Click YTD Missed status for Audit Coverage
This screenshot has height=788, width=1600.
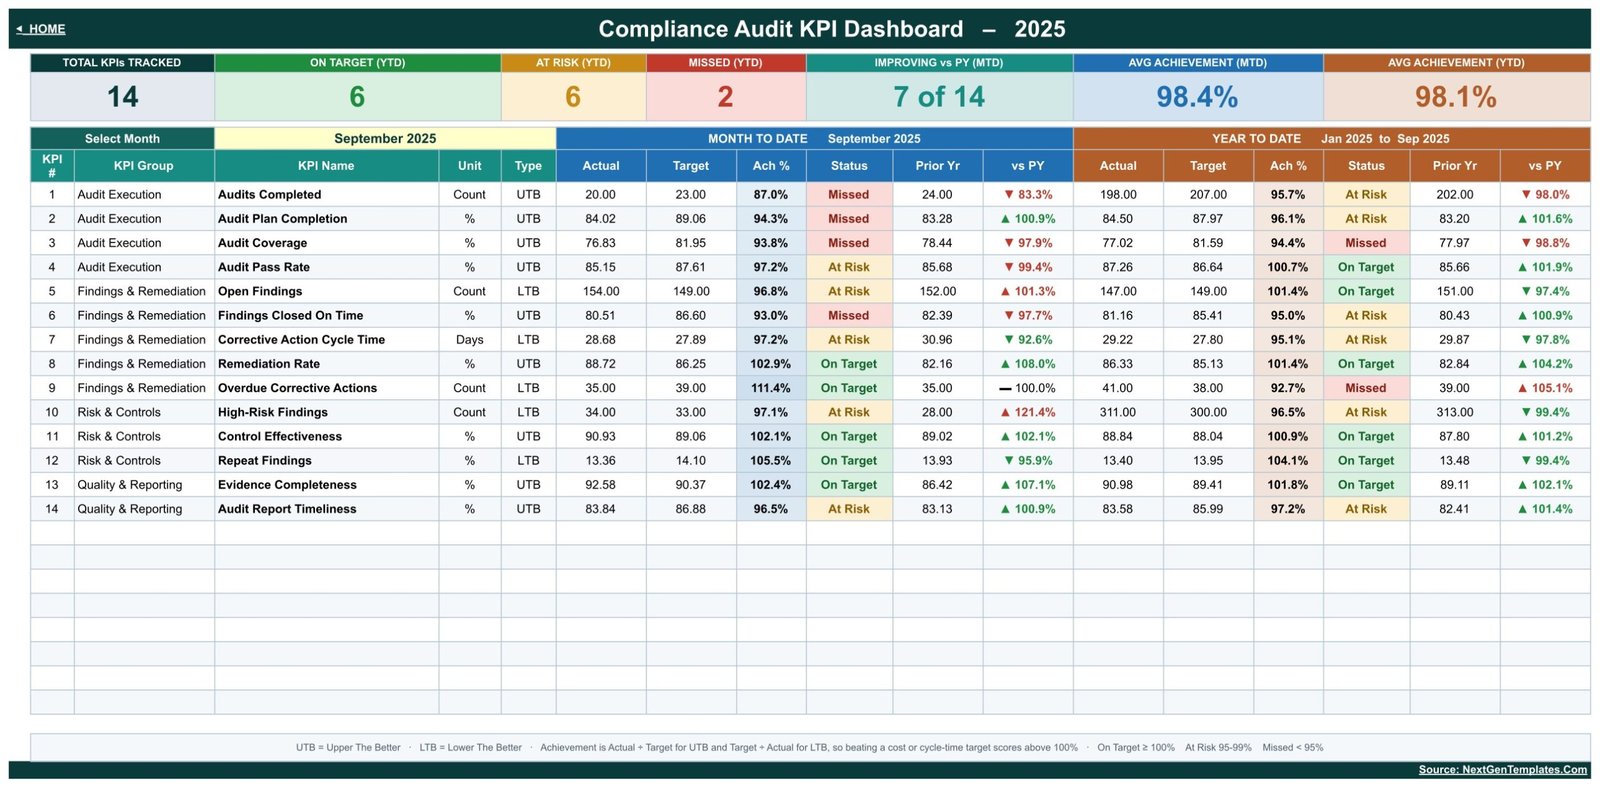point(1366,243)
